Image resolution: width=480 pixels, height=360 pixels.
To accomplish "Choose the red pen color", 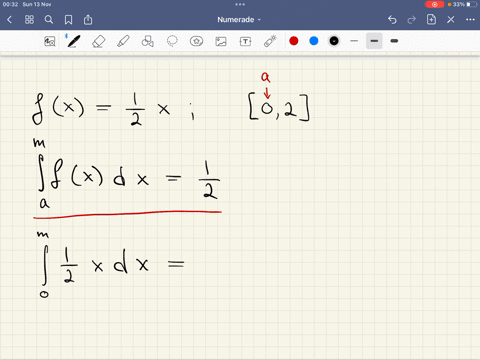I will [294, 41].
